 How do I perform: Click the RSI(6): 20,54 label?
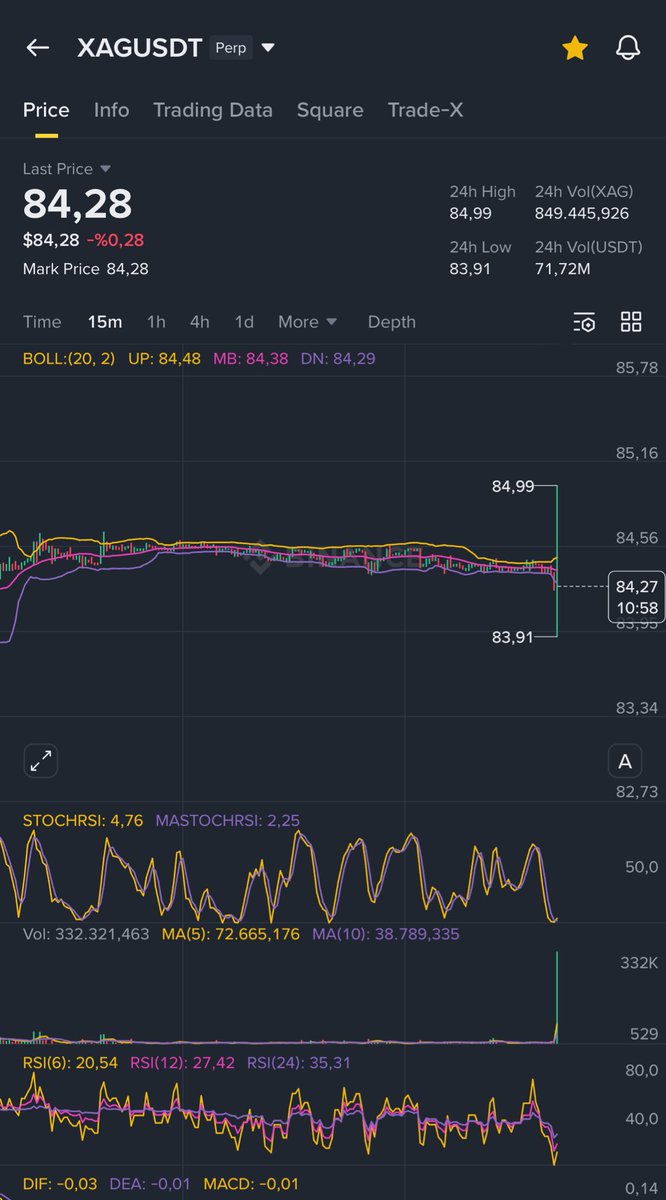pos(69,1062)
